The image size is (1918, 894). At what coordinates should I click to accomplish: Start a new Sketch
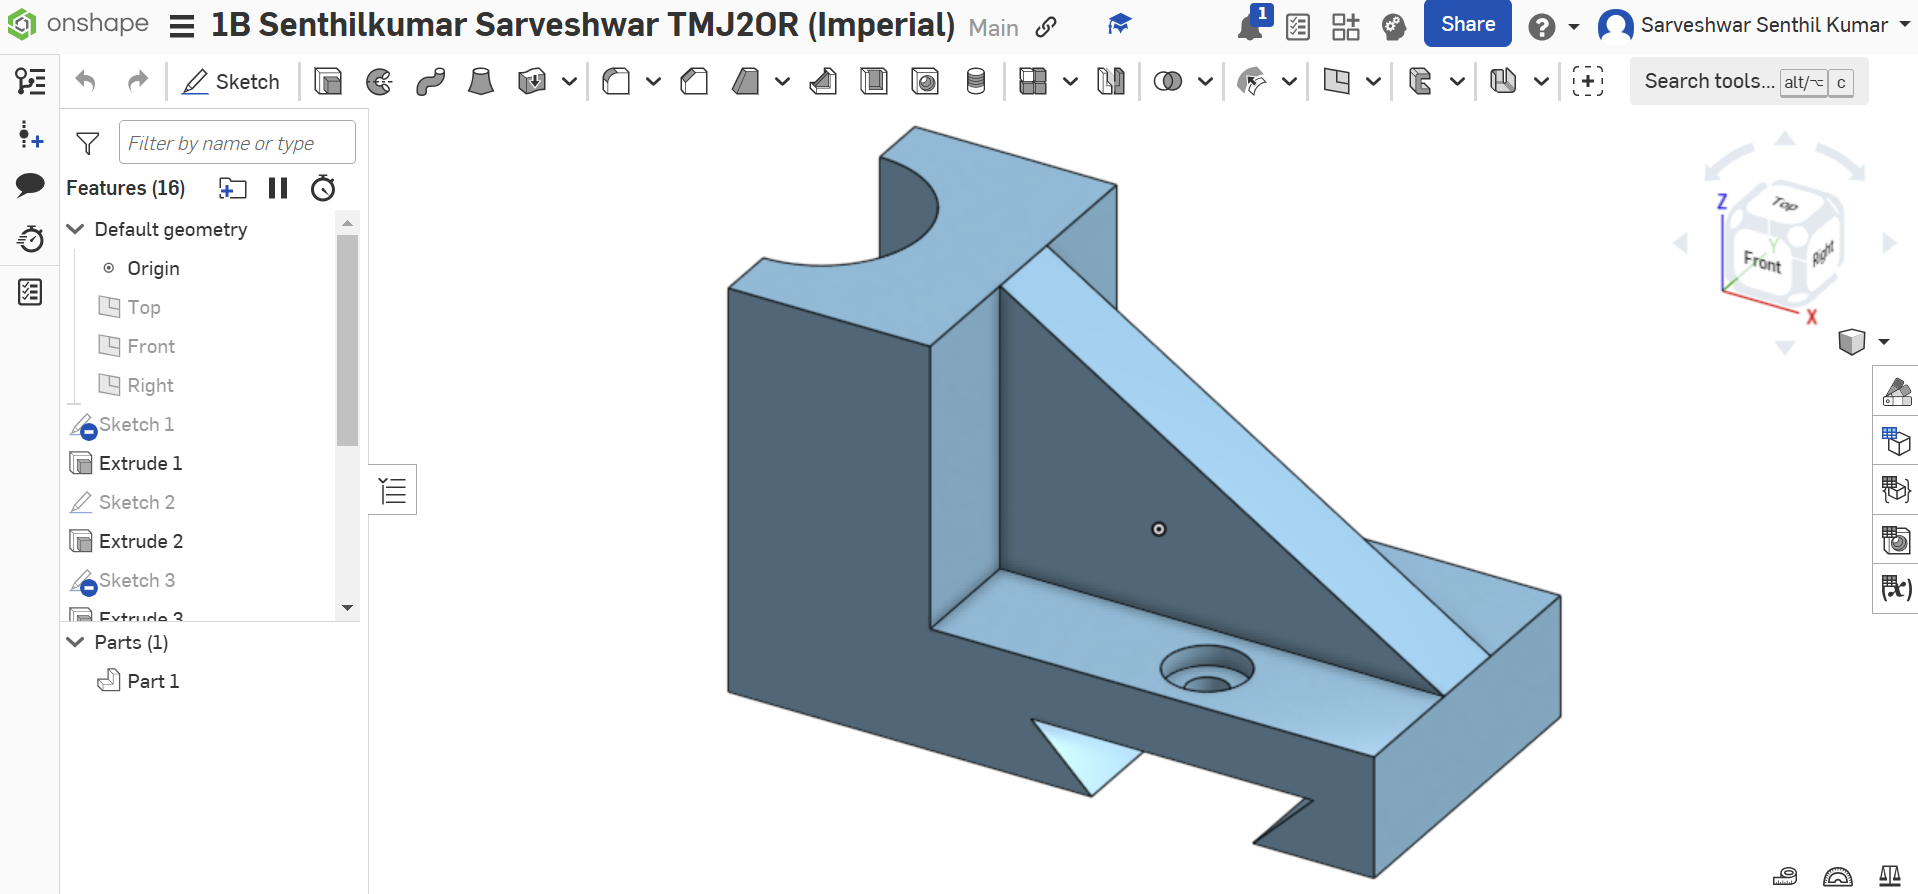231,81
